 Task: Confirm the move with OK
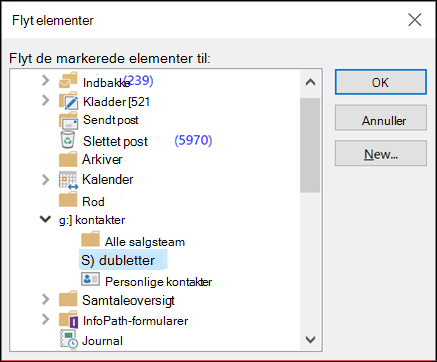pyautogui.click(x=381, y=82)
